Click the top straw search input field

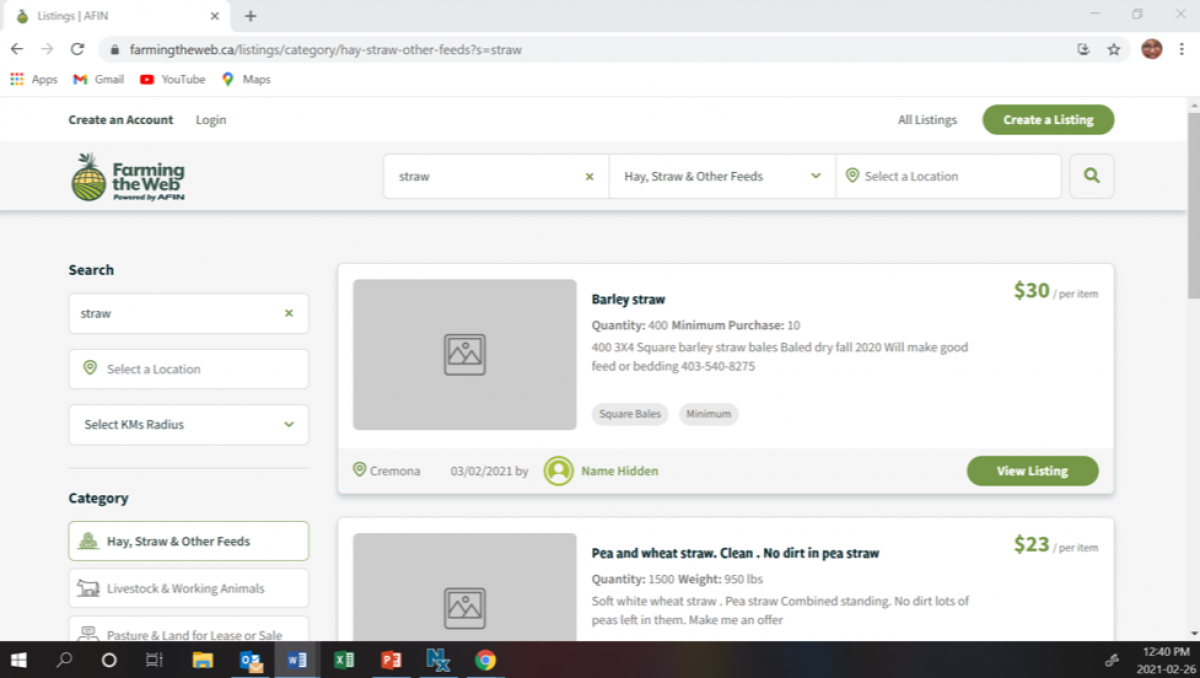(x=496, y=176)
